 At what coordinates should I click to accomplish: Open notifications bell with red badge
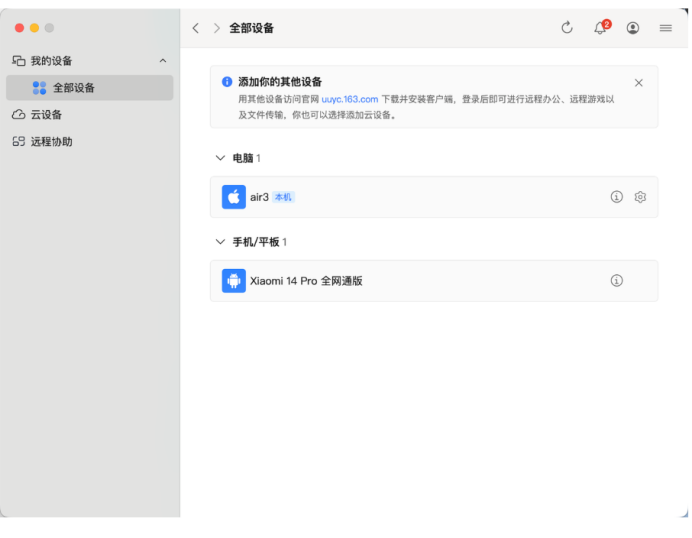point(600,28)
